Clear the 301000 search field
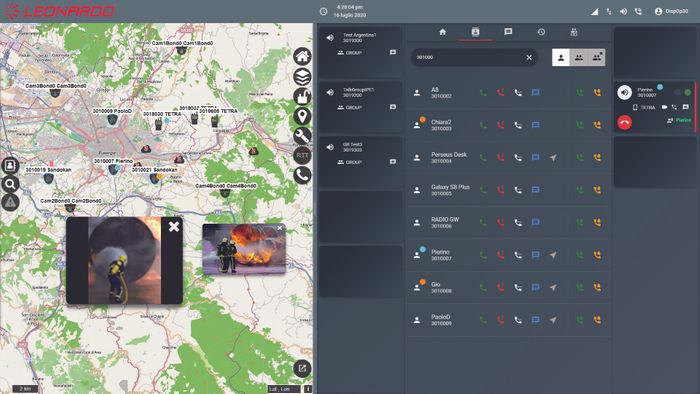The width and height of the screenshot is (700, 394). [529, 57]
